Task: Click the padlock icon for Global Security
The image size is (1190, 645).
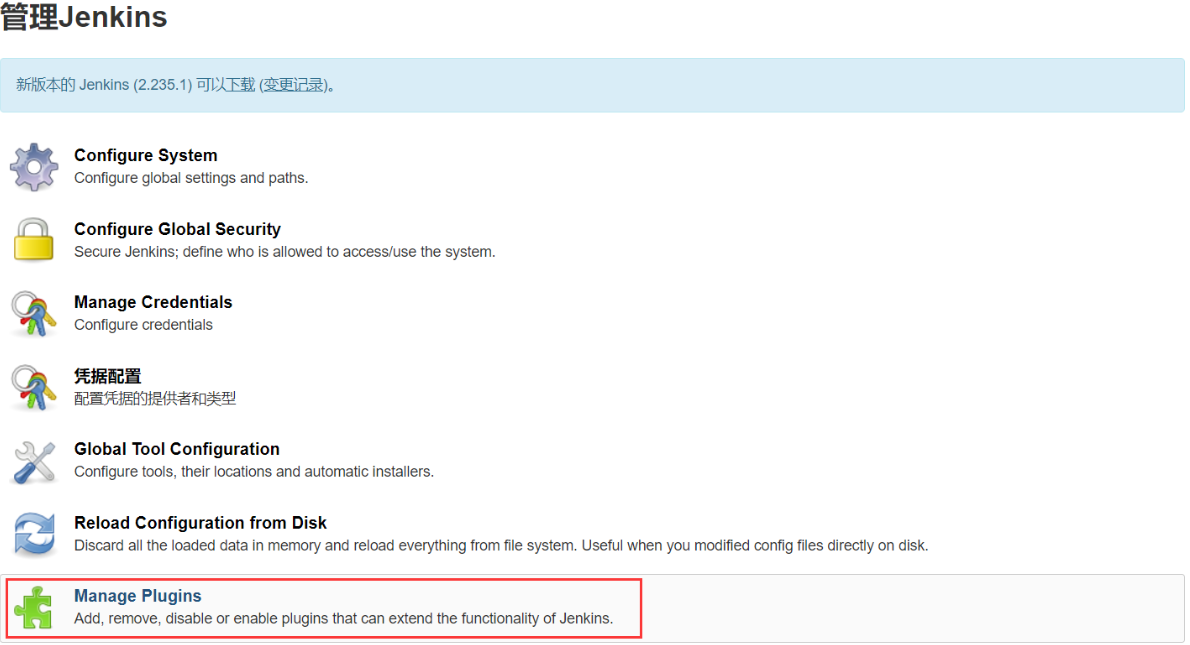Action: [x=34, y=240]
